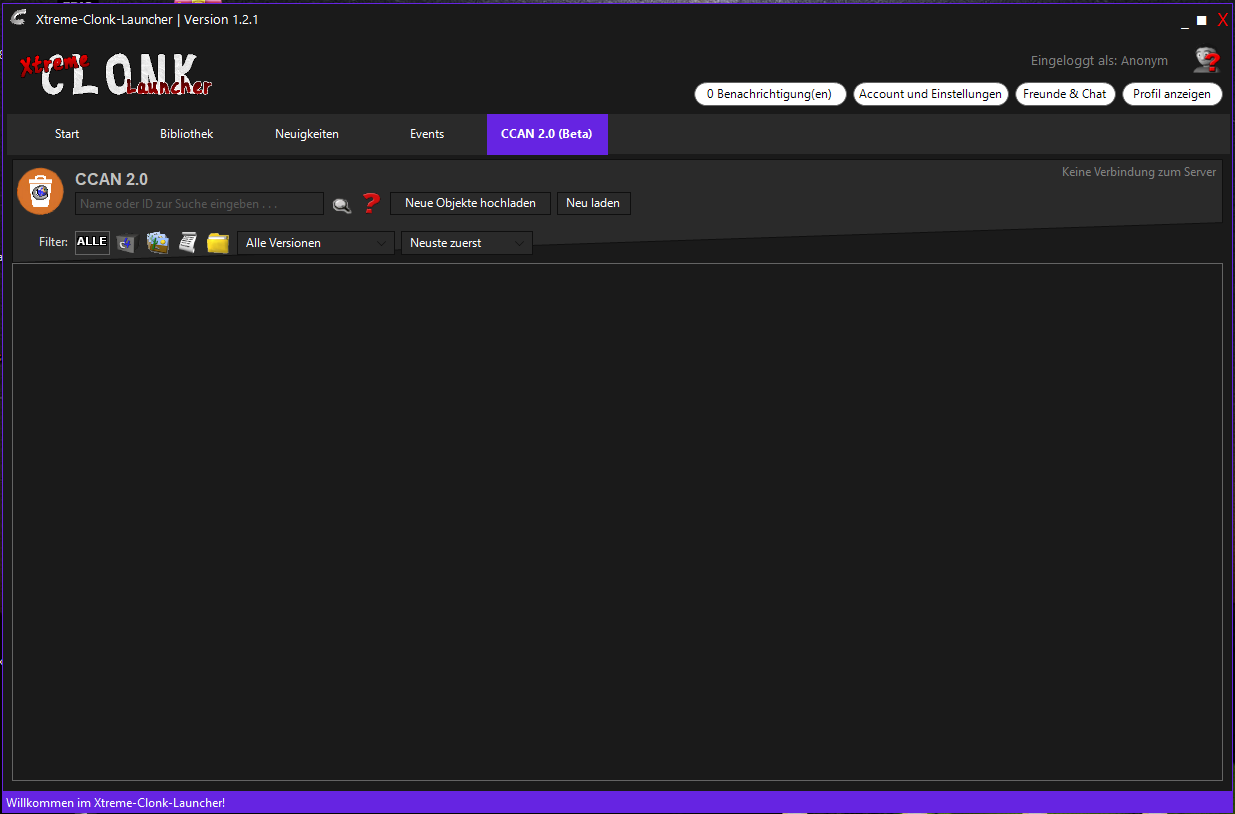Screen dimensions: 1235x814
Task: Focus the Name oder ID search field
Action: (200, 204)
